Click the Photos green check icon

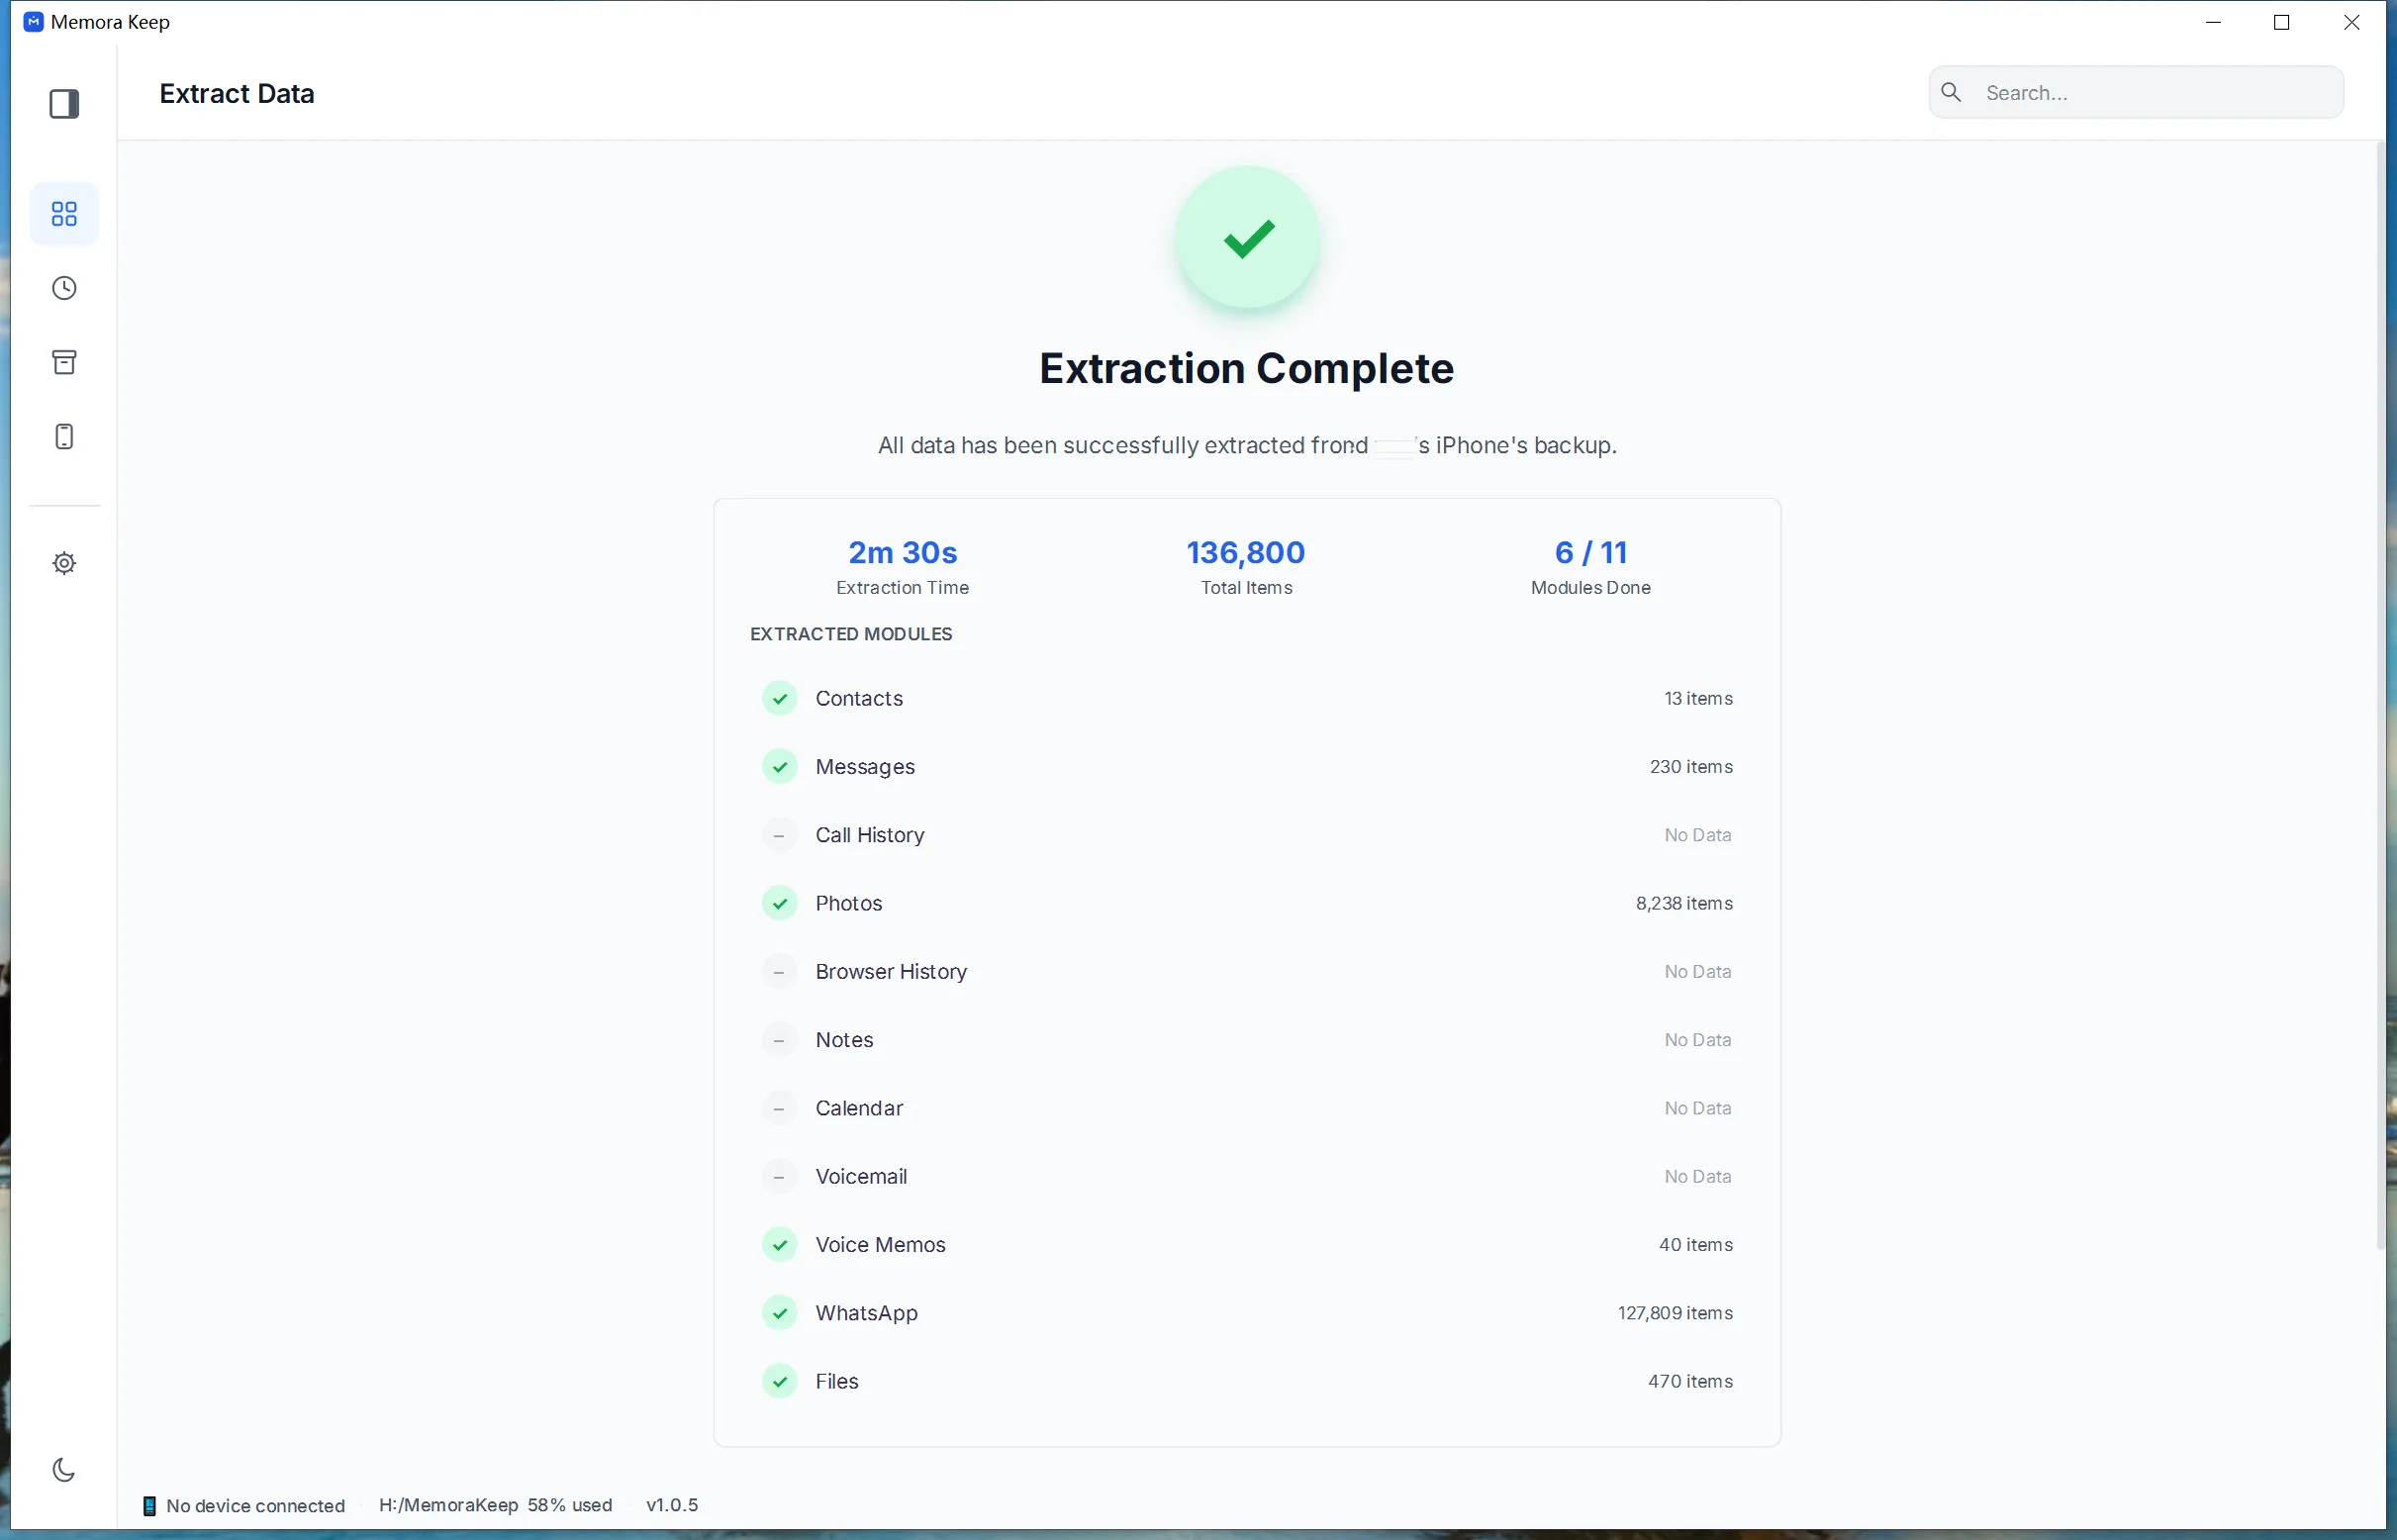(780, 903)
